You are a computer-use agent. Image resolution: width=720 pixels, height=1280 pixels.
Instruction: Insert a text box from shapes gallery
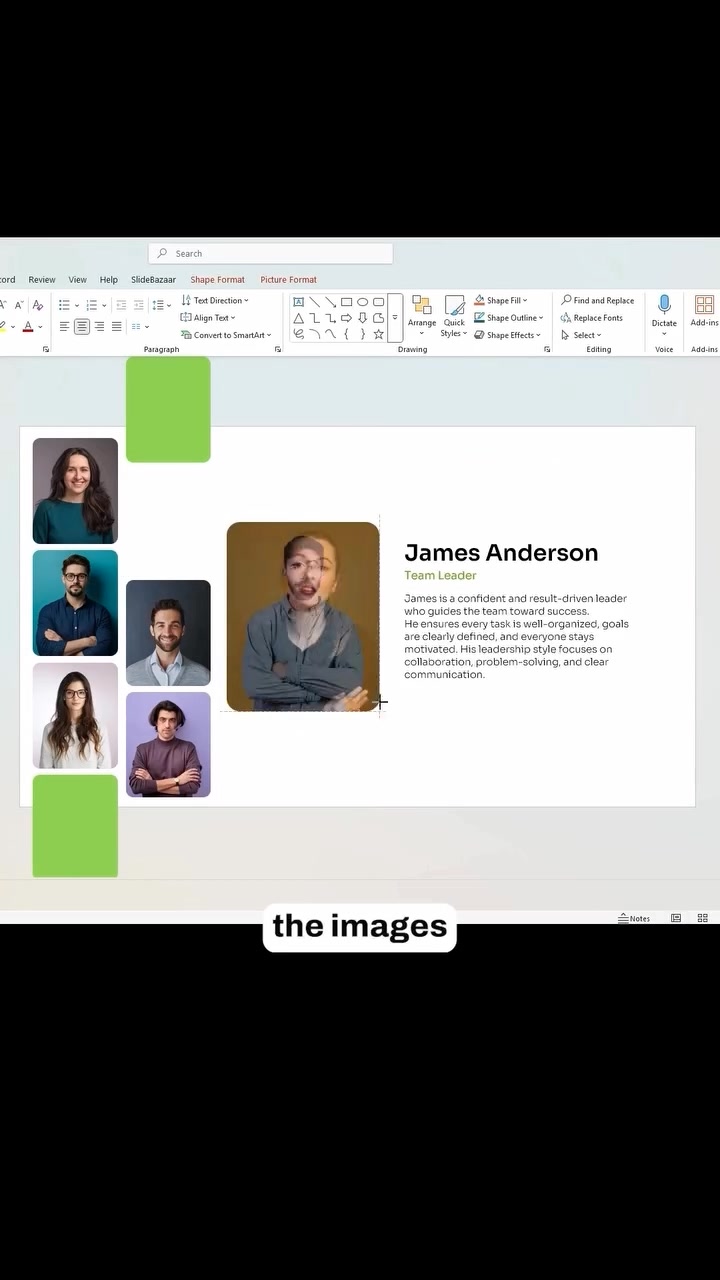(x=298, y=302)
